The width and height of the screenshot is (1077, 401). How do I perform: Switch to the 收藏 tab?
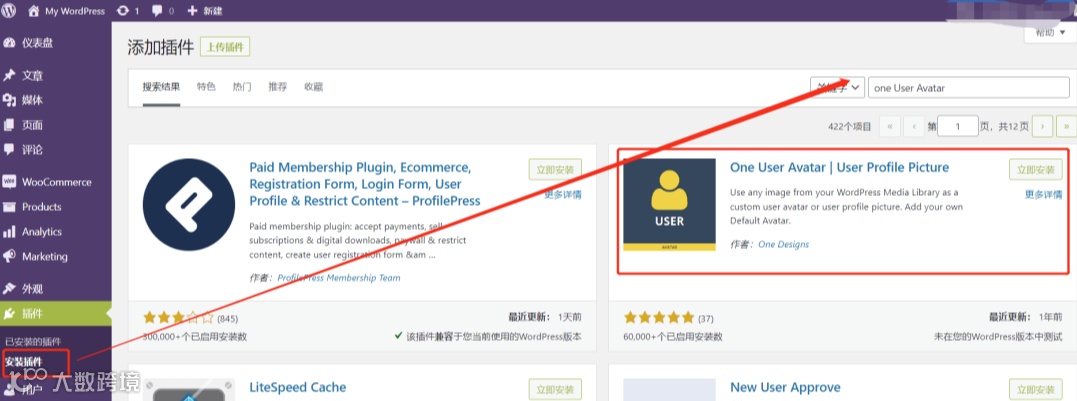(x=313, y=87)
